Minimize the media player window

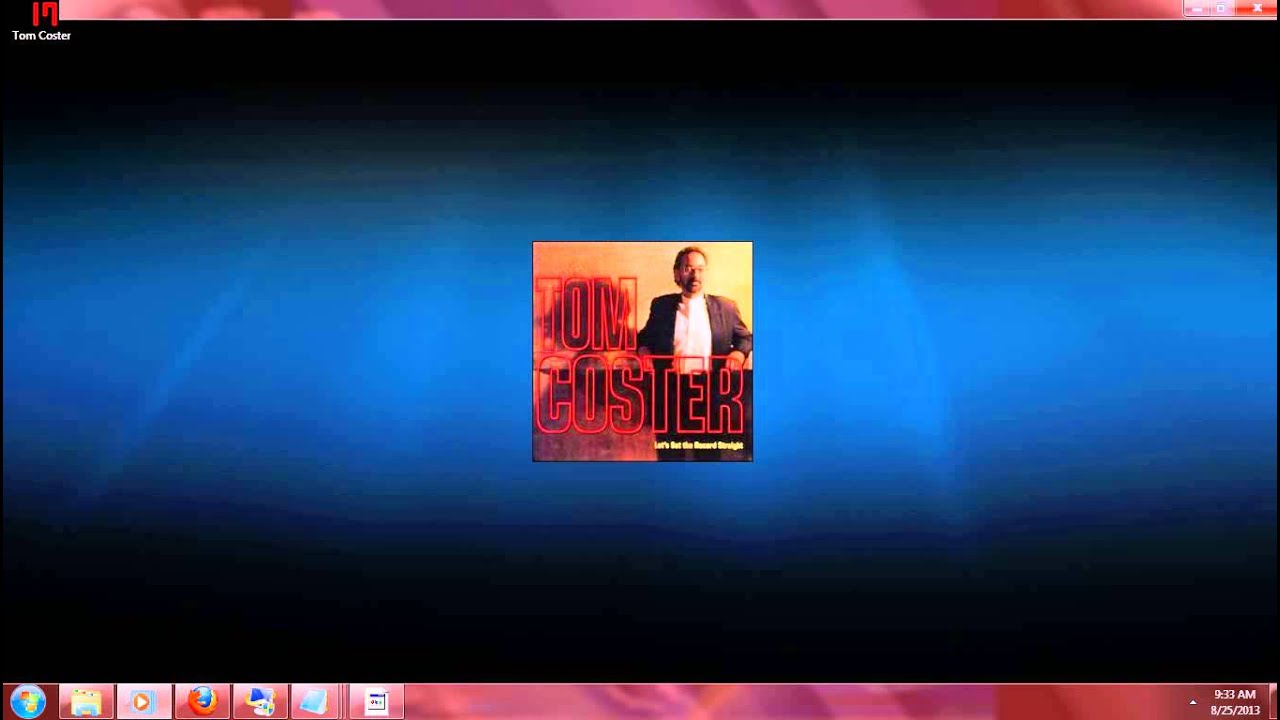pos(1196,8)
